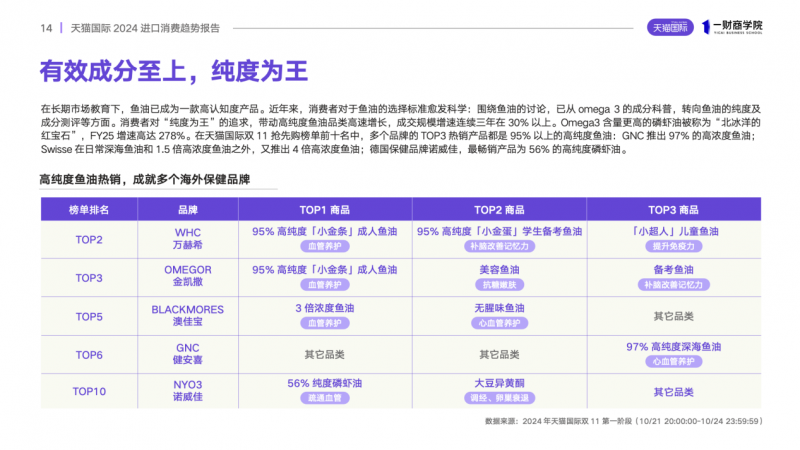Select the TOP3 ranking cell
Viewport: 800px width, 450px height.
pyautogui.click(x=89, y=278)
